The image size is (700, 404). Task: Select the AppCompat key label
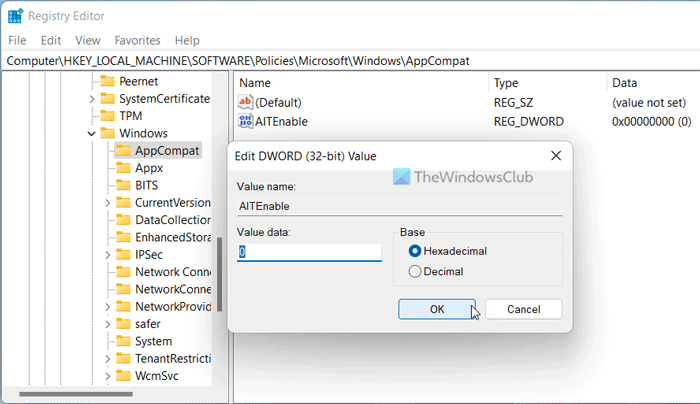167,150
